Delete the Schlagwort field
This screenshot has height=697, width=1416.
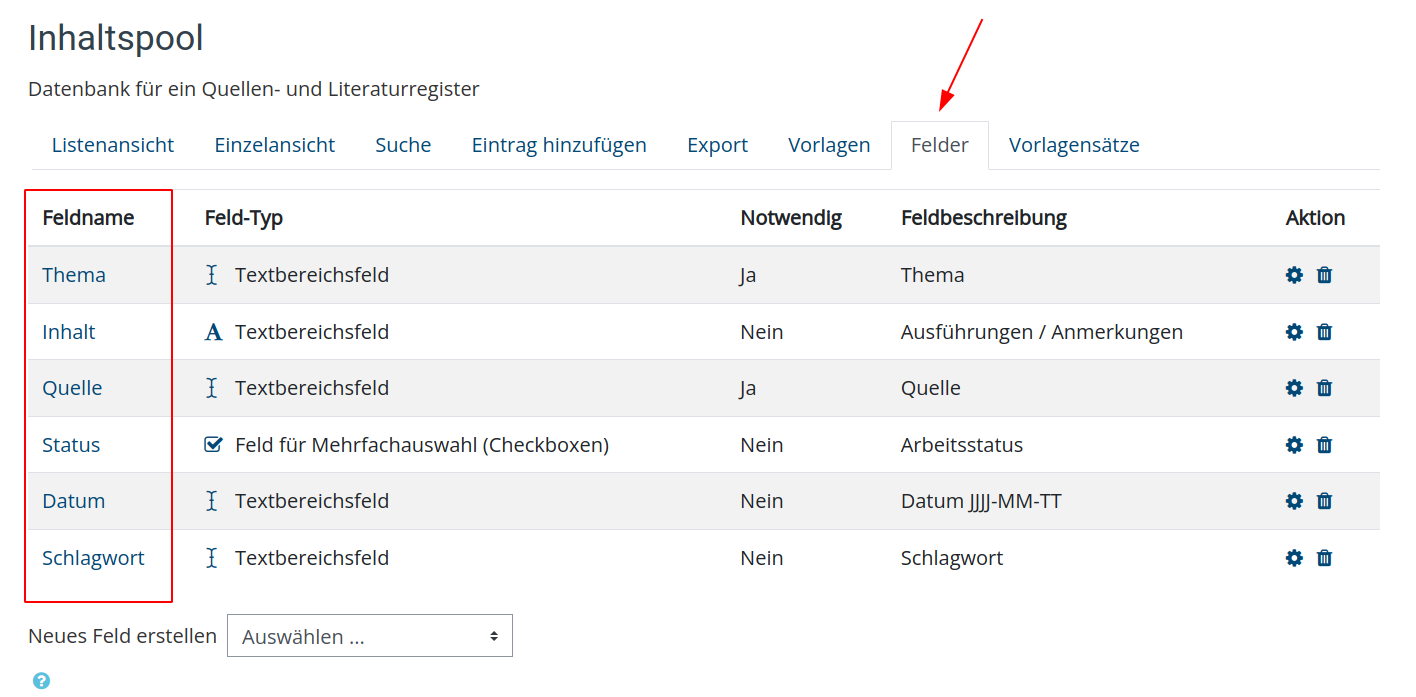pyautogui.click(x=1325, y=558)
